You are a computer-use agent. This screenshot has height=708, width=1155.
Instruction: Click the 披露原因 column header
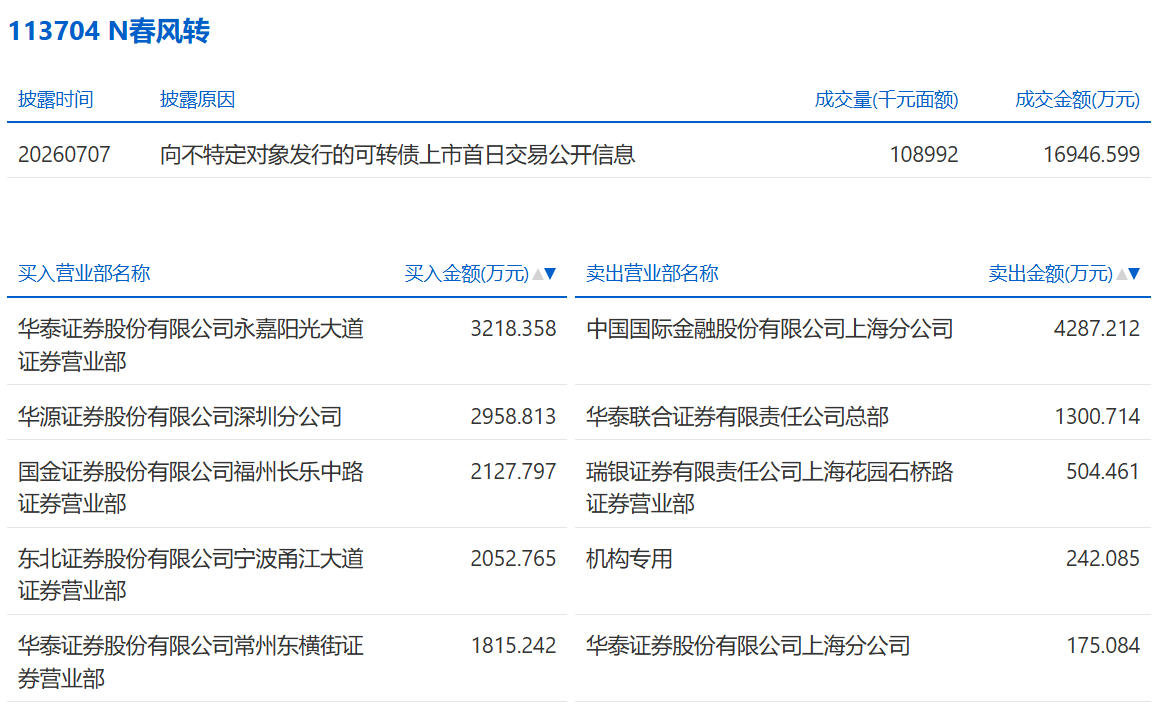[197, 99]
